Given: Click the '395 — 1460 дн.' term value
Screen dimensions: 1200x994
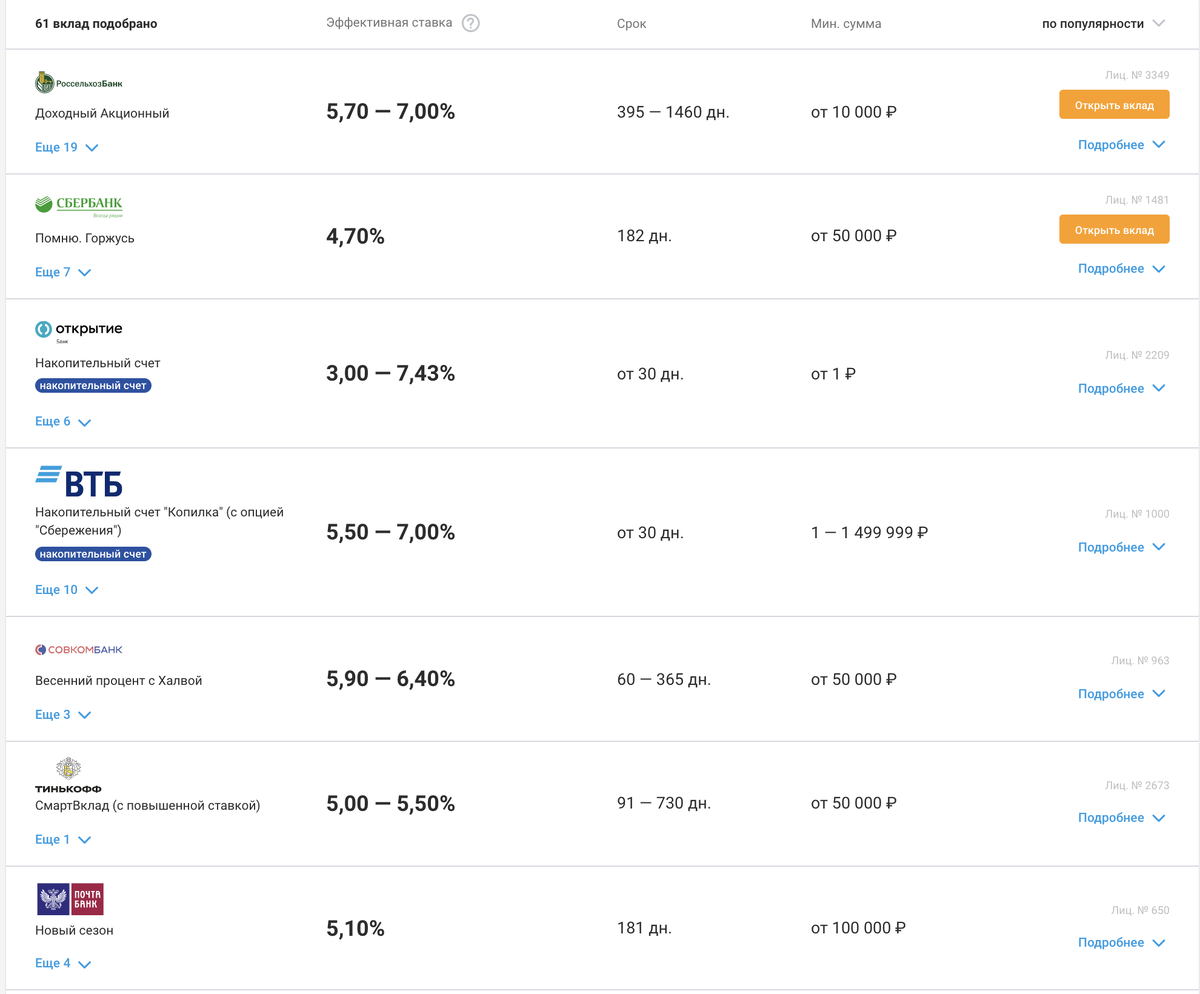Looking at the screenshot, I should [x=674, y=113].
